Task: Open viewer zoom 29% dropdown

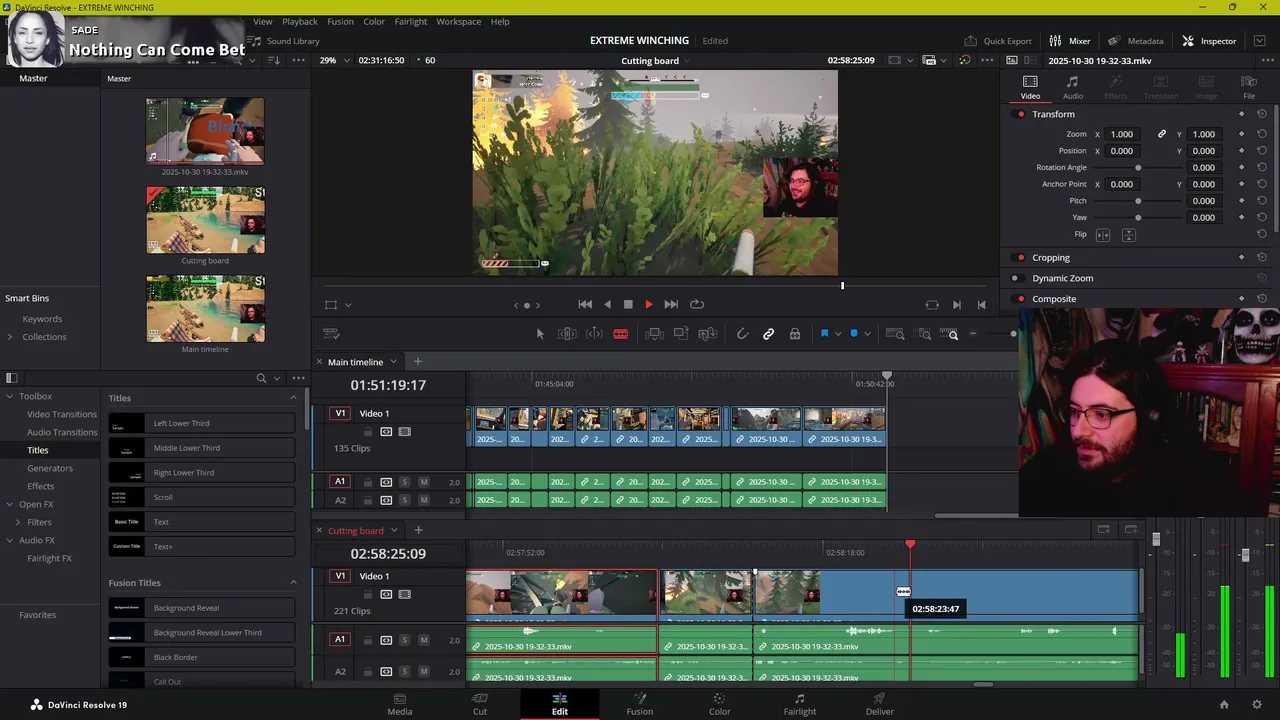Action: [334, 60]
